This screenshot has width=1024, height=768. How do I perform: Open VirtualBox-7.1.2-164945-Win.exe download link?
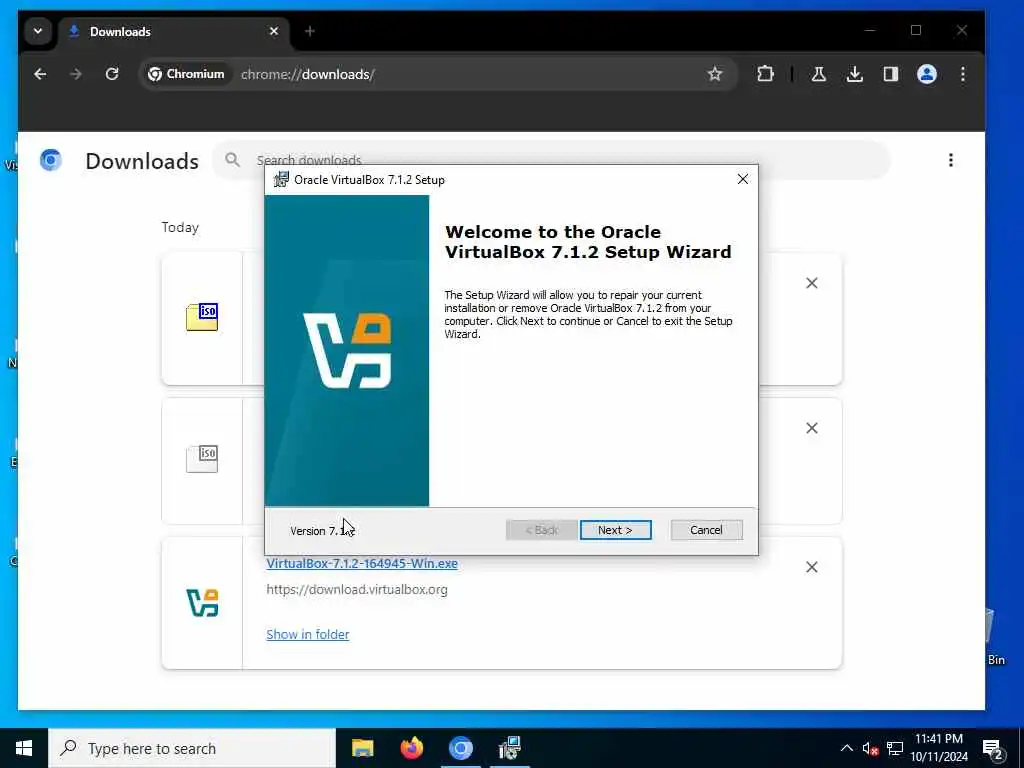(362, 564)
